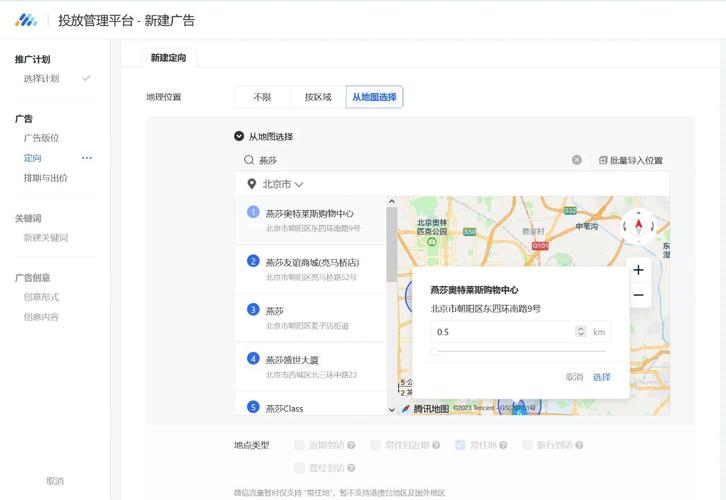Screen dimensions: 726x500
Task: Click 选择 to confirm the location
Action: (x=601, y=377)
